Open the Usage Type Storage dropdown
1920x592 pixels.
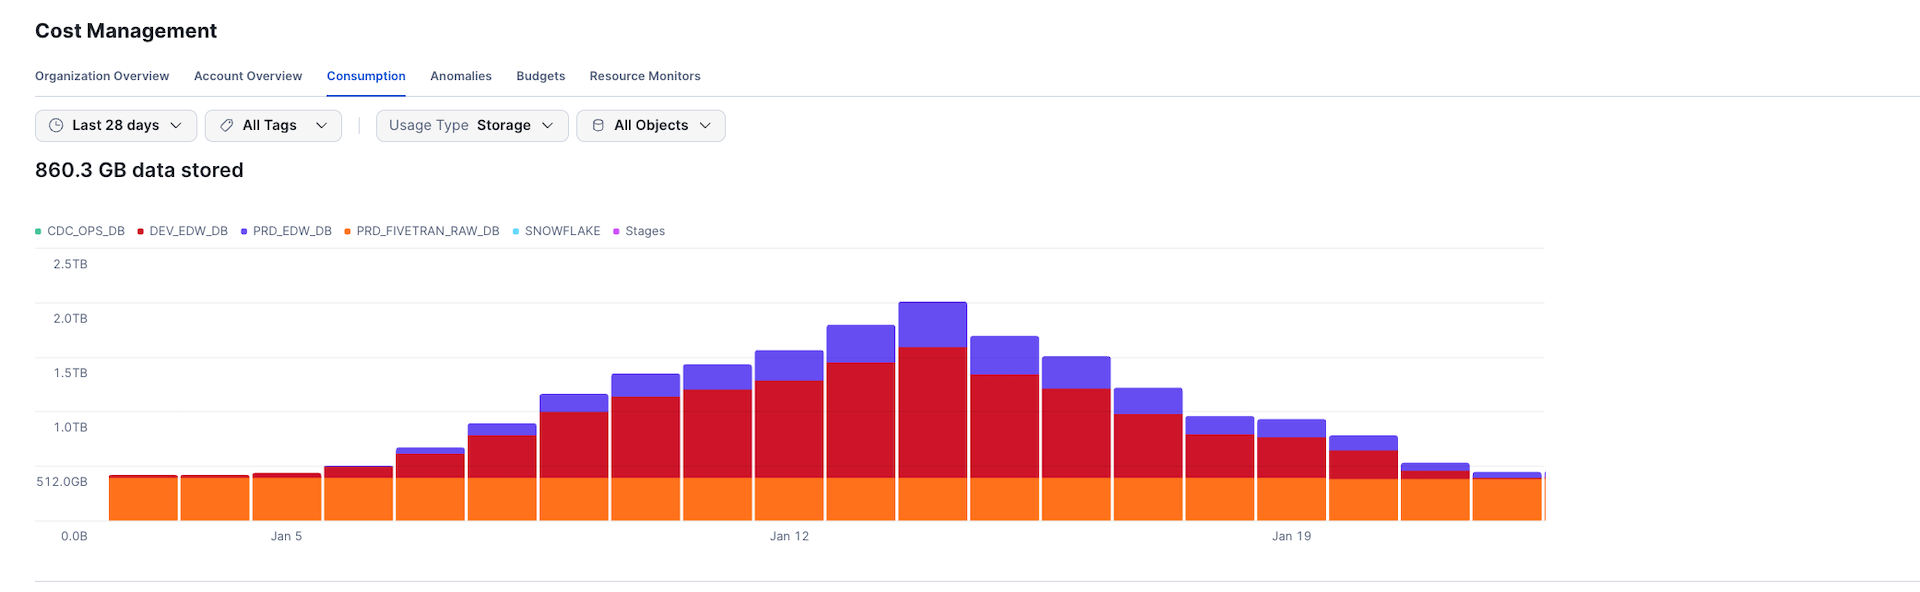coord(471,125)
